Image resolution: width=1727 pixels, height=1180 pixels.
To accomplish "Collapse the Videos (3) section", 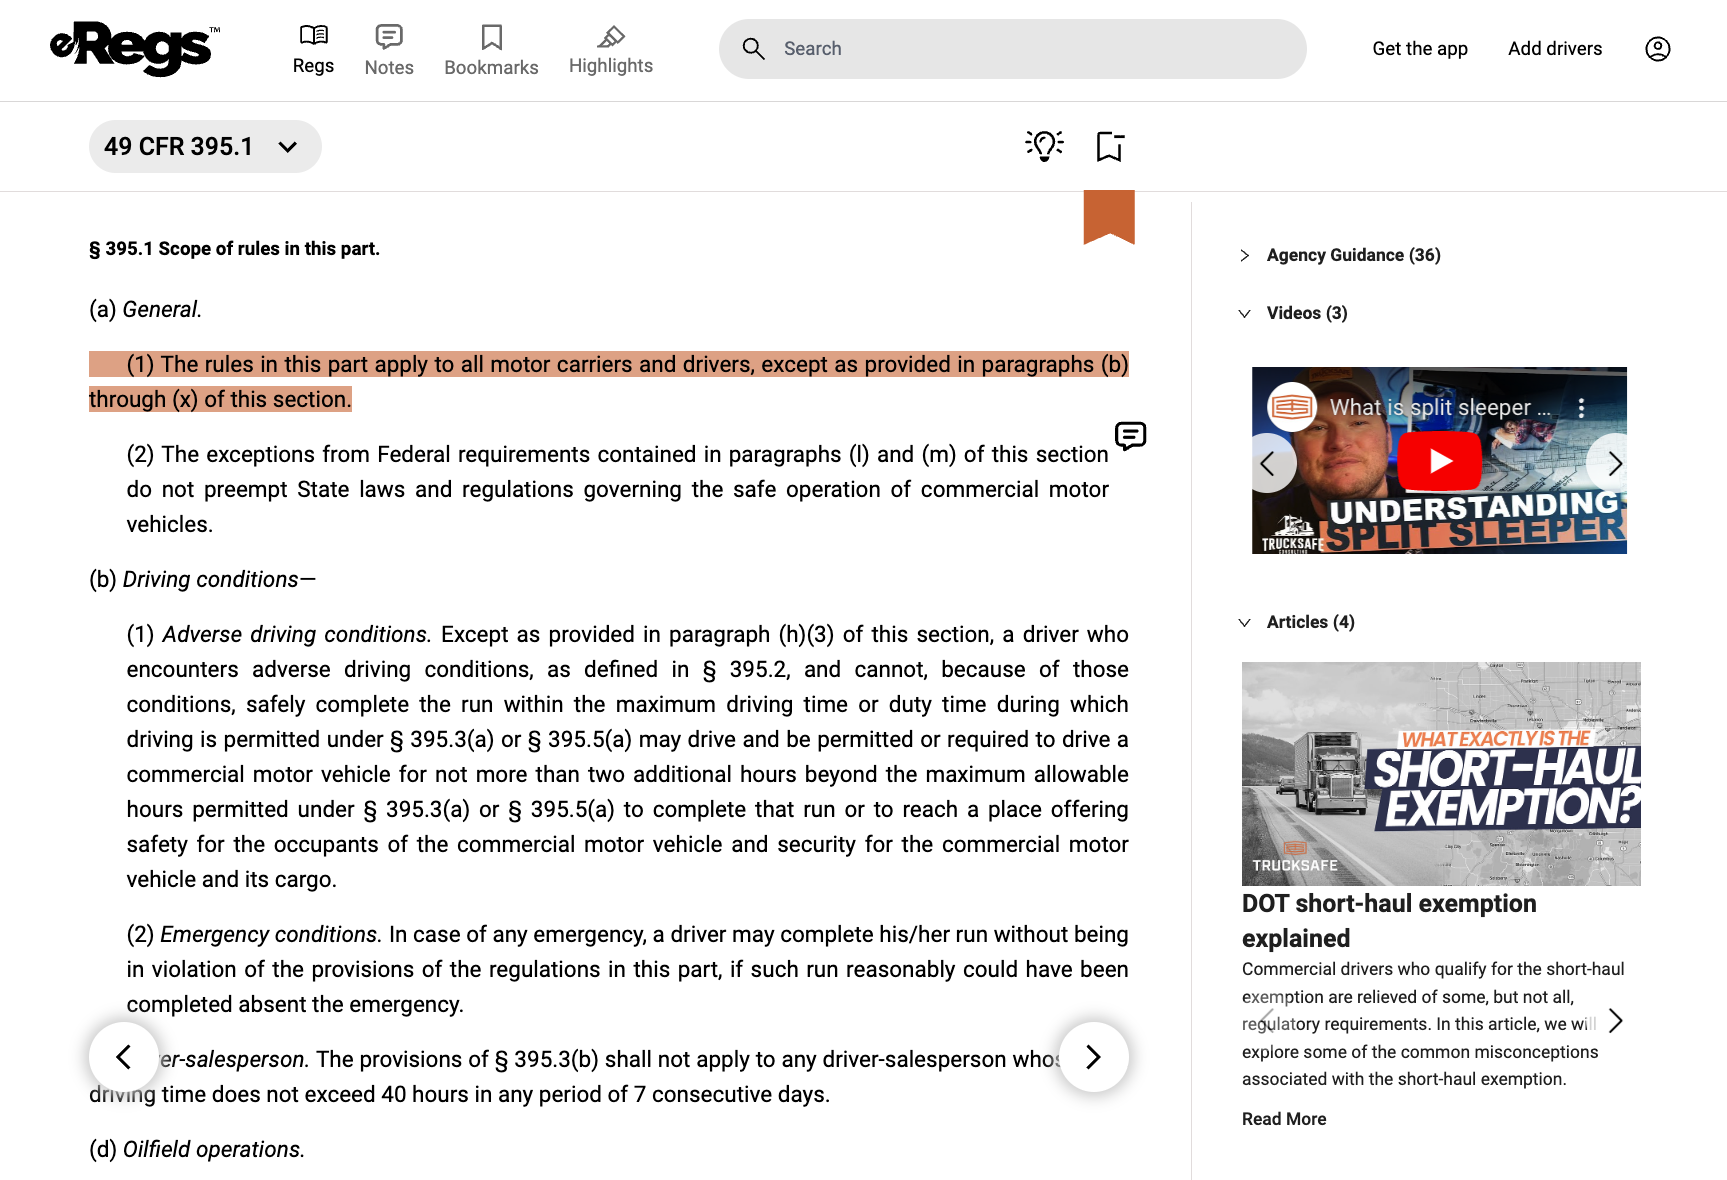I will (1293, 313).
